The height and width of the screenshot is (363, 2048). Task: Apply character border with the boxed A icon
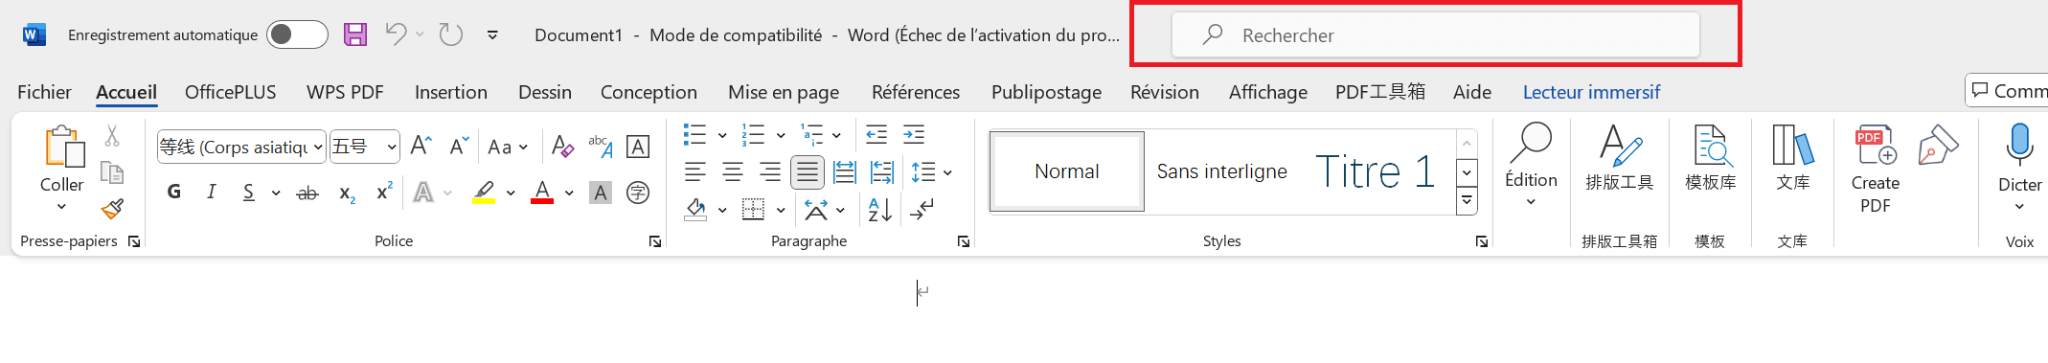[638, 147]
